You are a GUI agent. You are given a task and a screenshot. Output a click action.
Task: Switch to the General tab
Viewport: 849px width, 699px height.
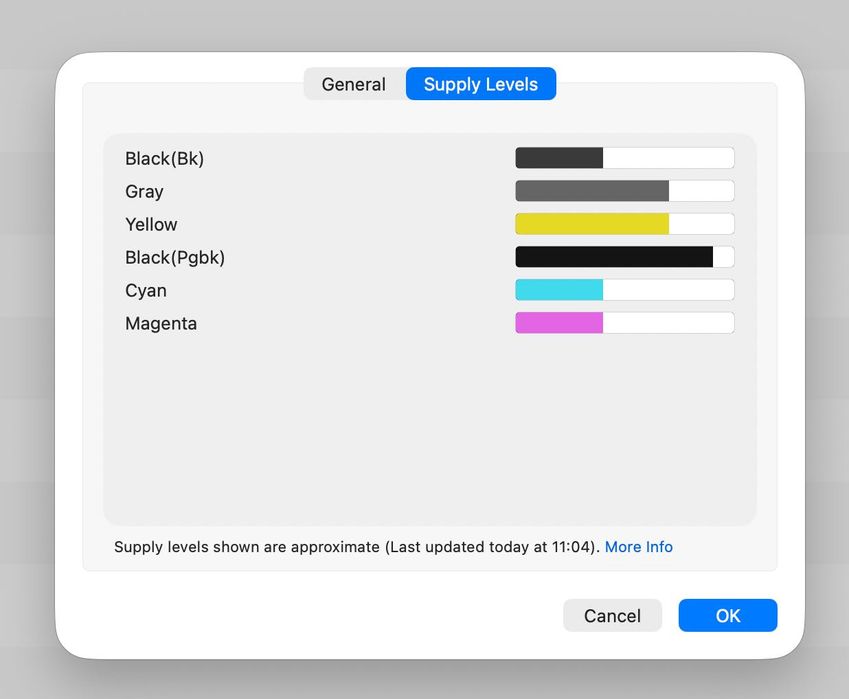point(354,85)
